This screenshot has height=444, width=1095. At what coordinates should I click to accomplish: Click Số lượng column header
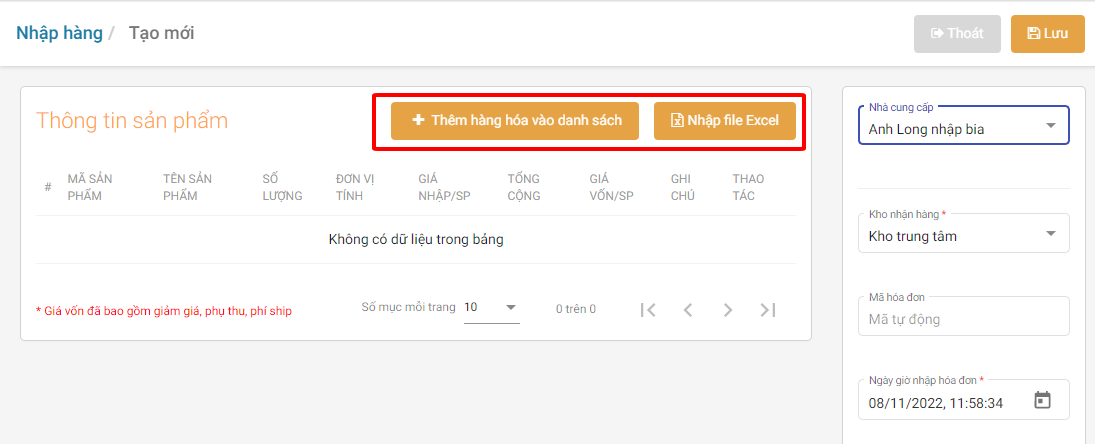[x=282, y=187]
